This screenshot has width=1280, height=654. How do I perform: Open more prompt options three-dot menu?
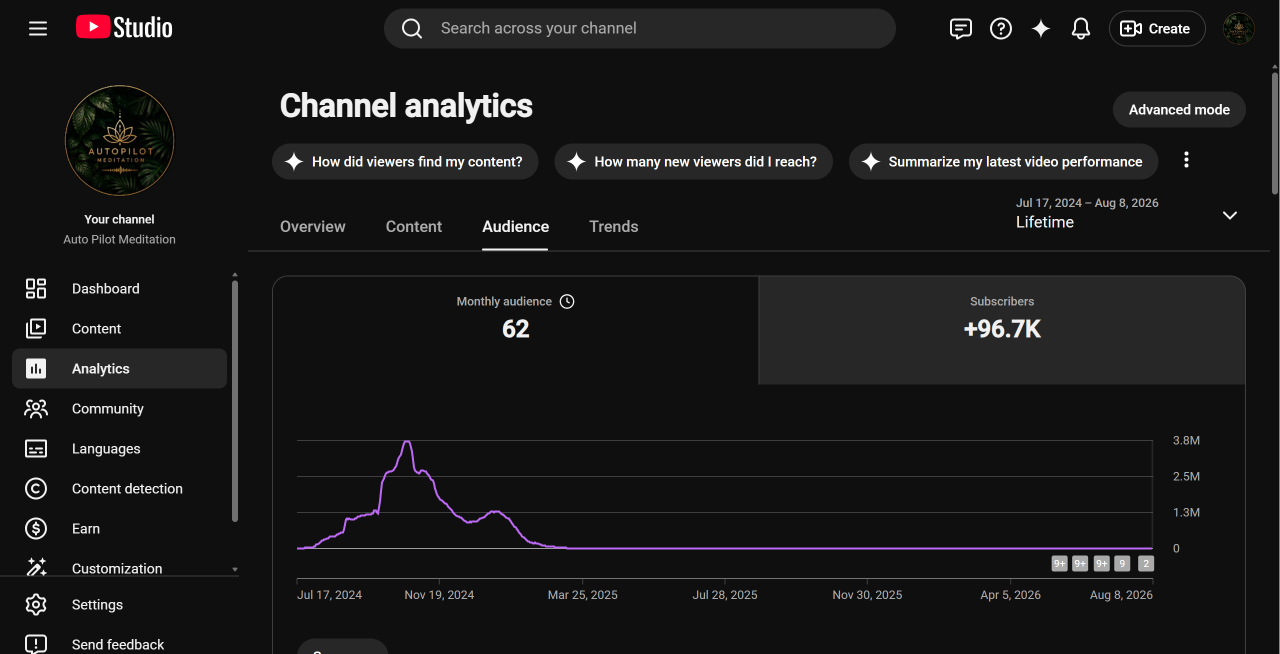[1186, 160]
